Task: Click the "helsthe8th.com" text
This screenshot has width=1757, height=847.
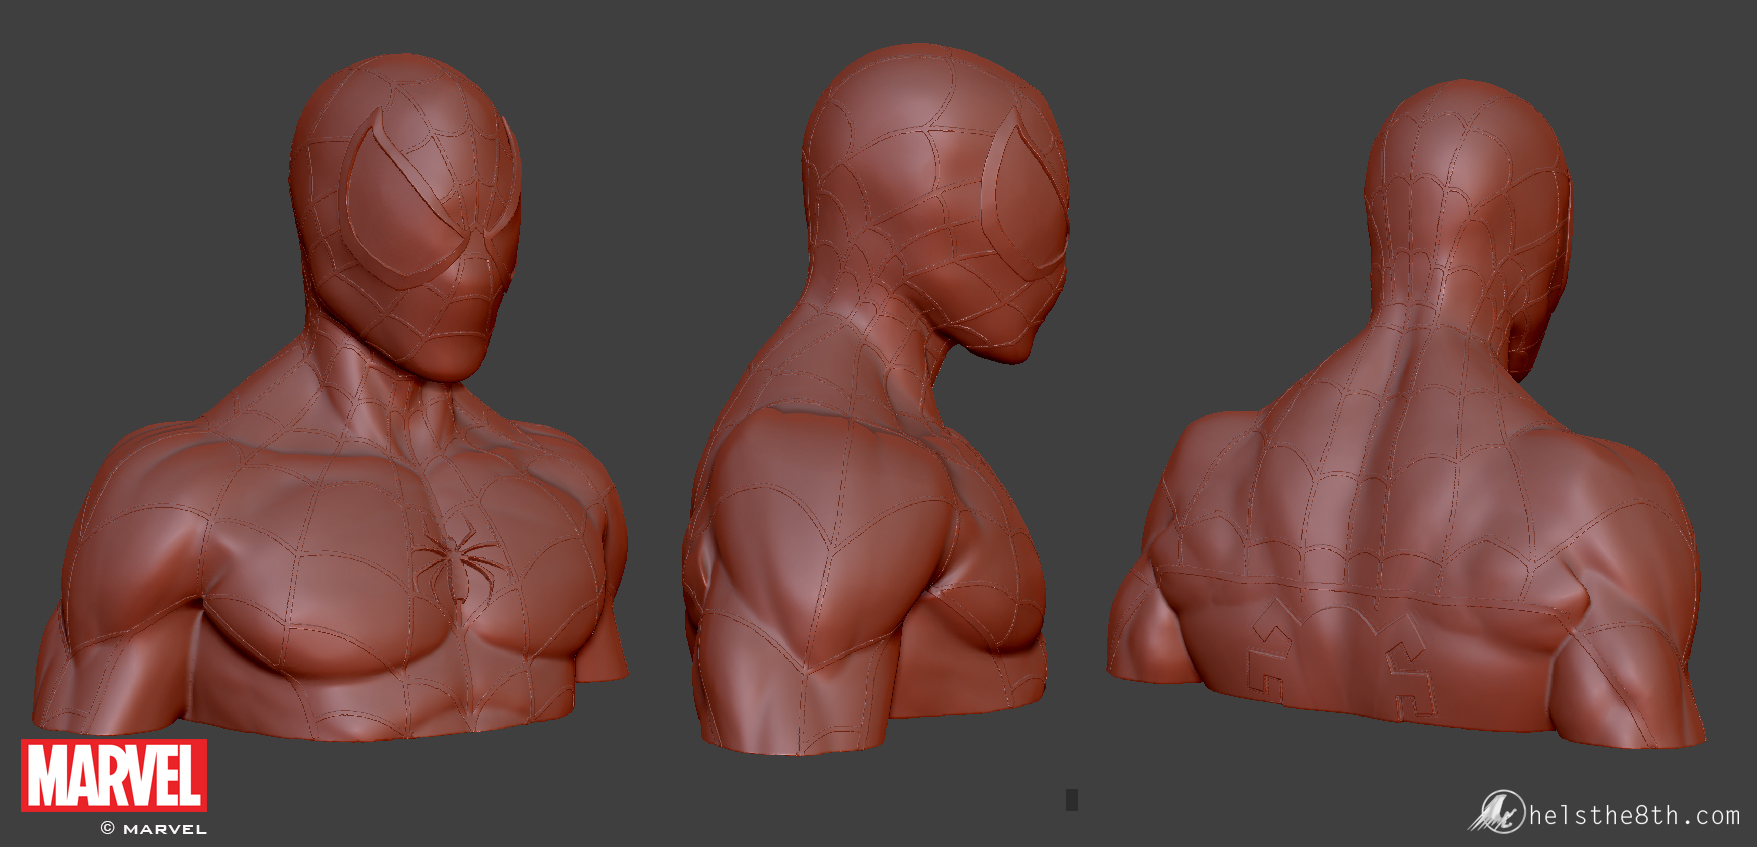Action: (x=1635, y=816)
